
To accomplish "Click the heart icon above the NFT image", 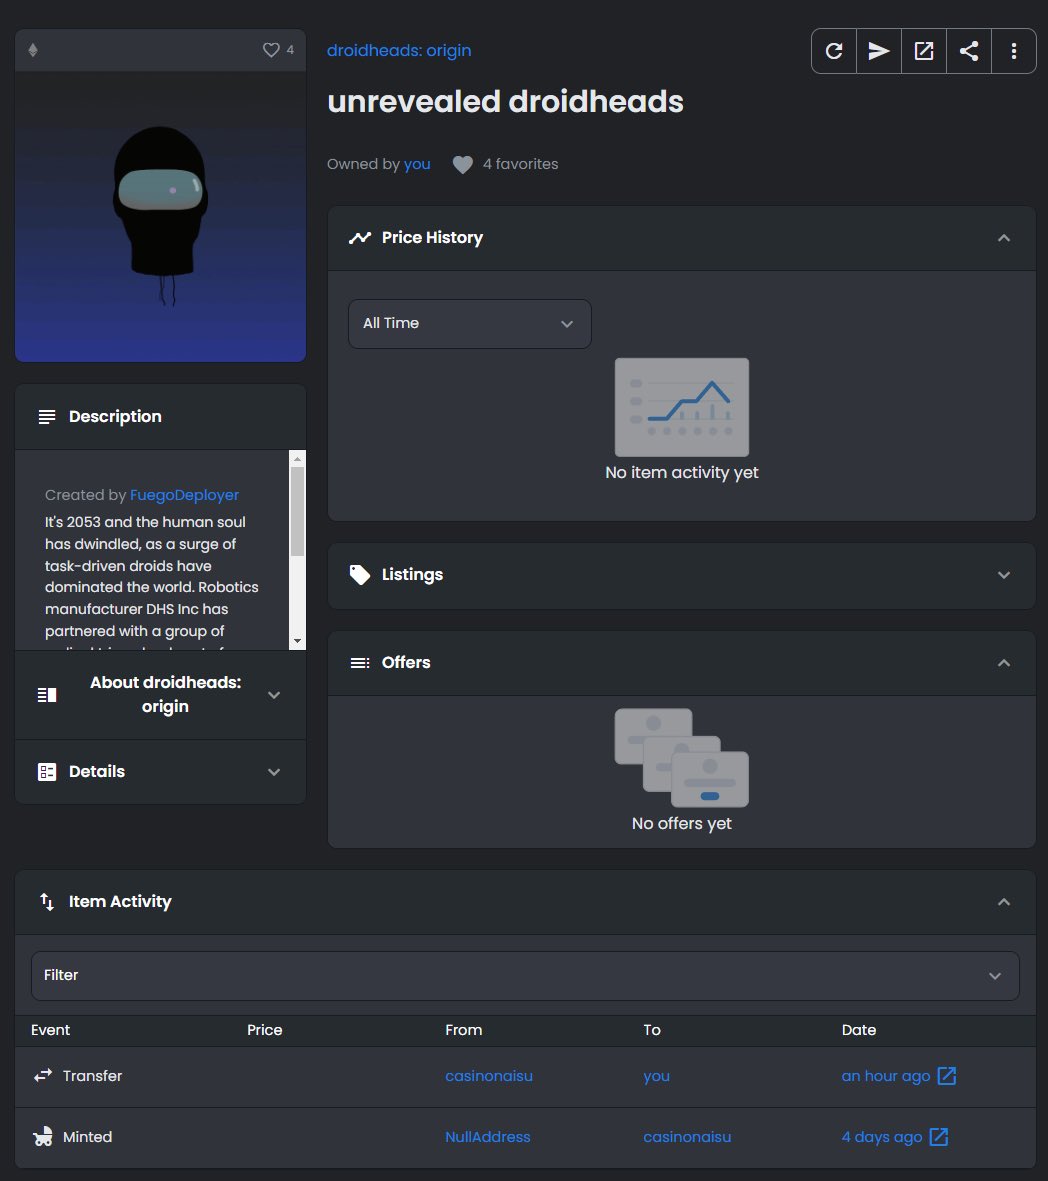I will 271,50.
